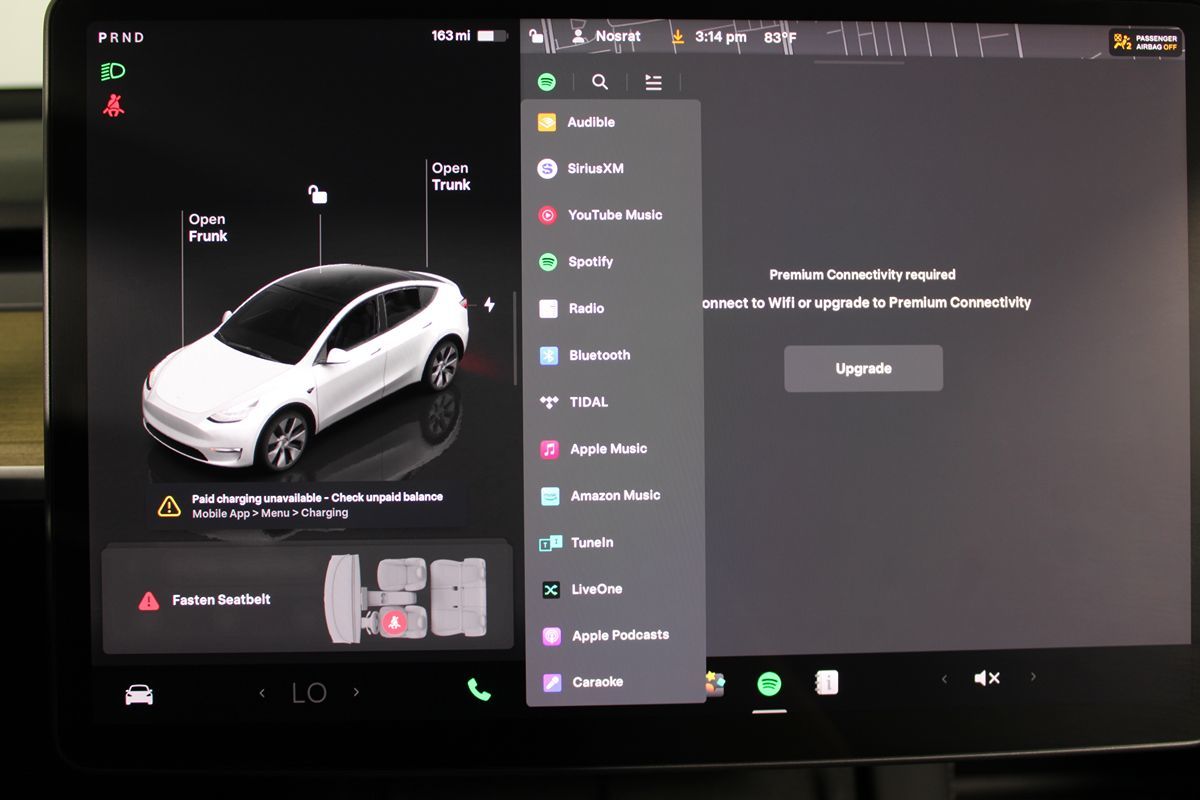Decrease temperature with the left chevron
This screenshot has height=800, width=1200.
point(263,693)
